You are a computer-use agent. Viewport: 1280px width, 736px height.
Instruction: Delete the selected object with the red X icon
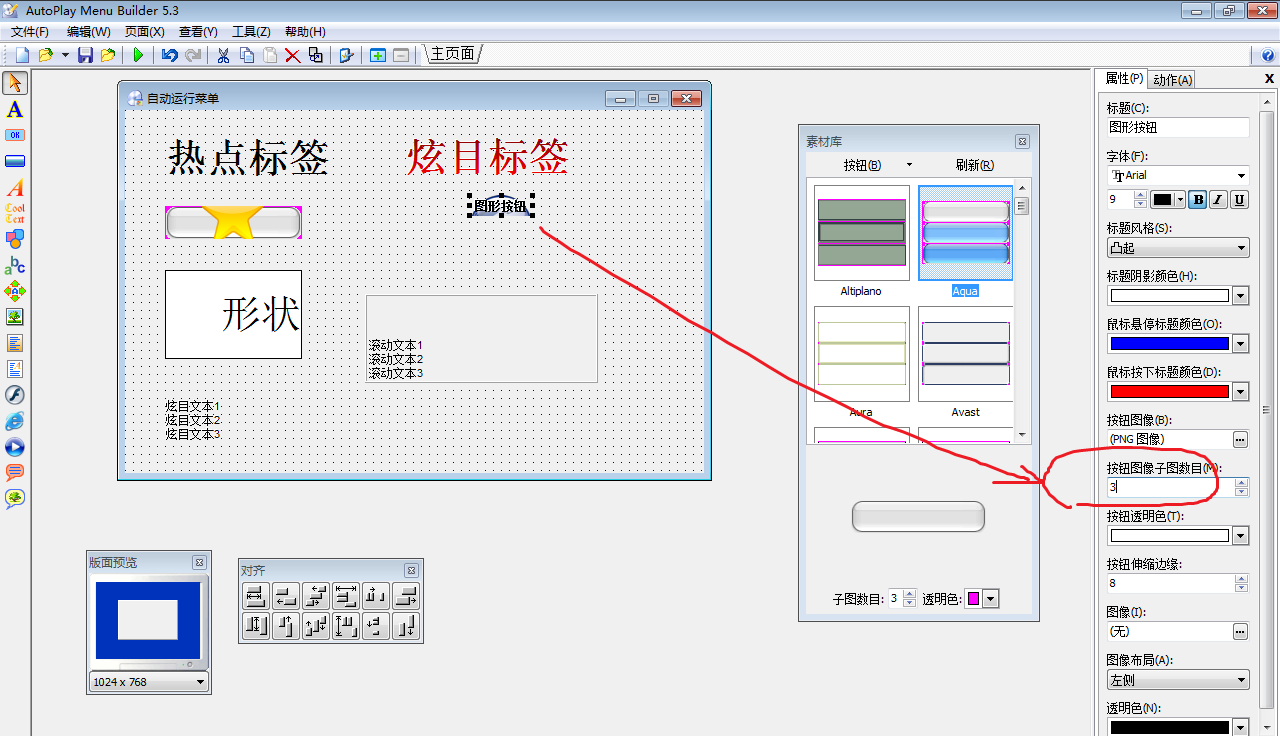point(293,55)
